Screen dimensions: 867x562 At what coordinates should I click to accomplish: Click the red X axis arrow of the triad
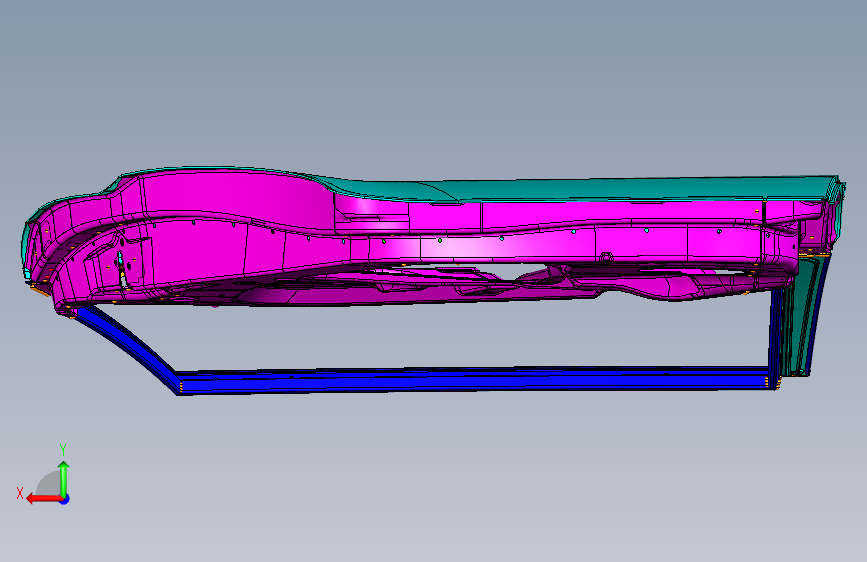tap(44, 499)
